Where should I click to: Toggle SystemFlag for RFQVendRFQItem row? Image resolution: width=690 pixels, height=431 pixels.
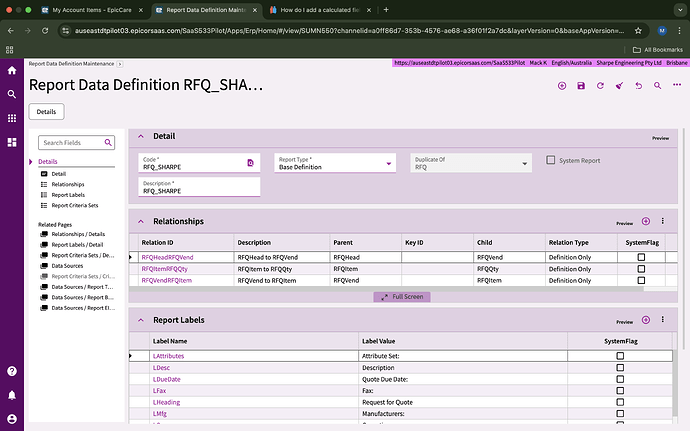pyautogui.click(x=641, y=280)
